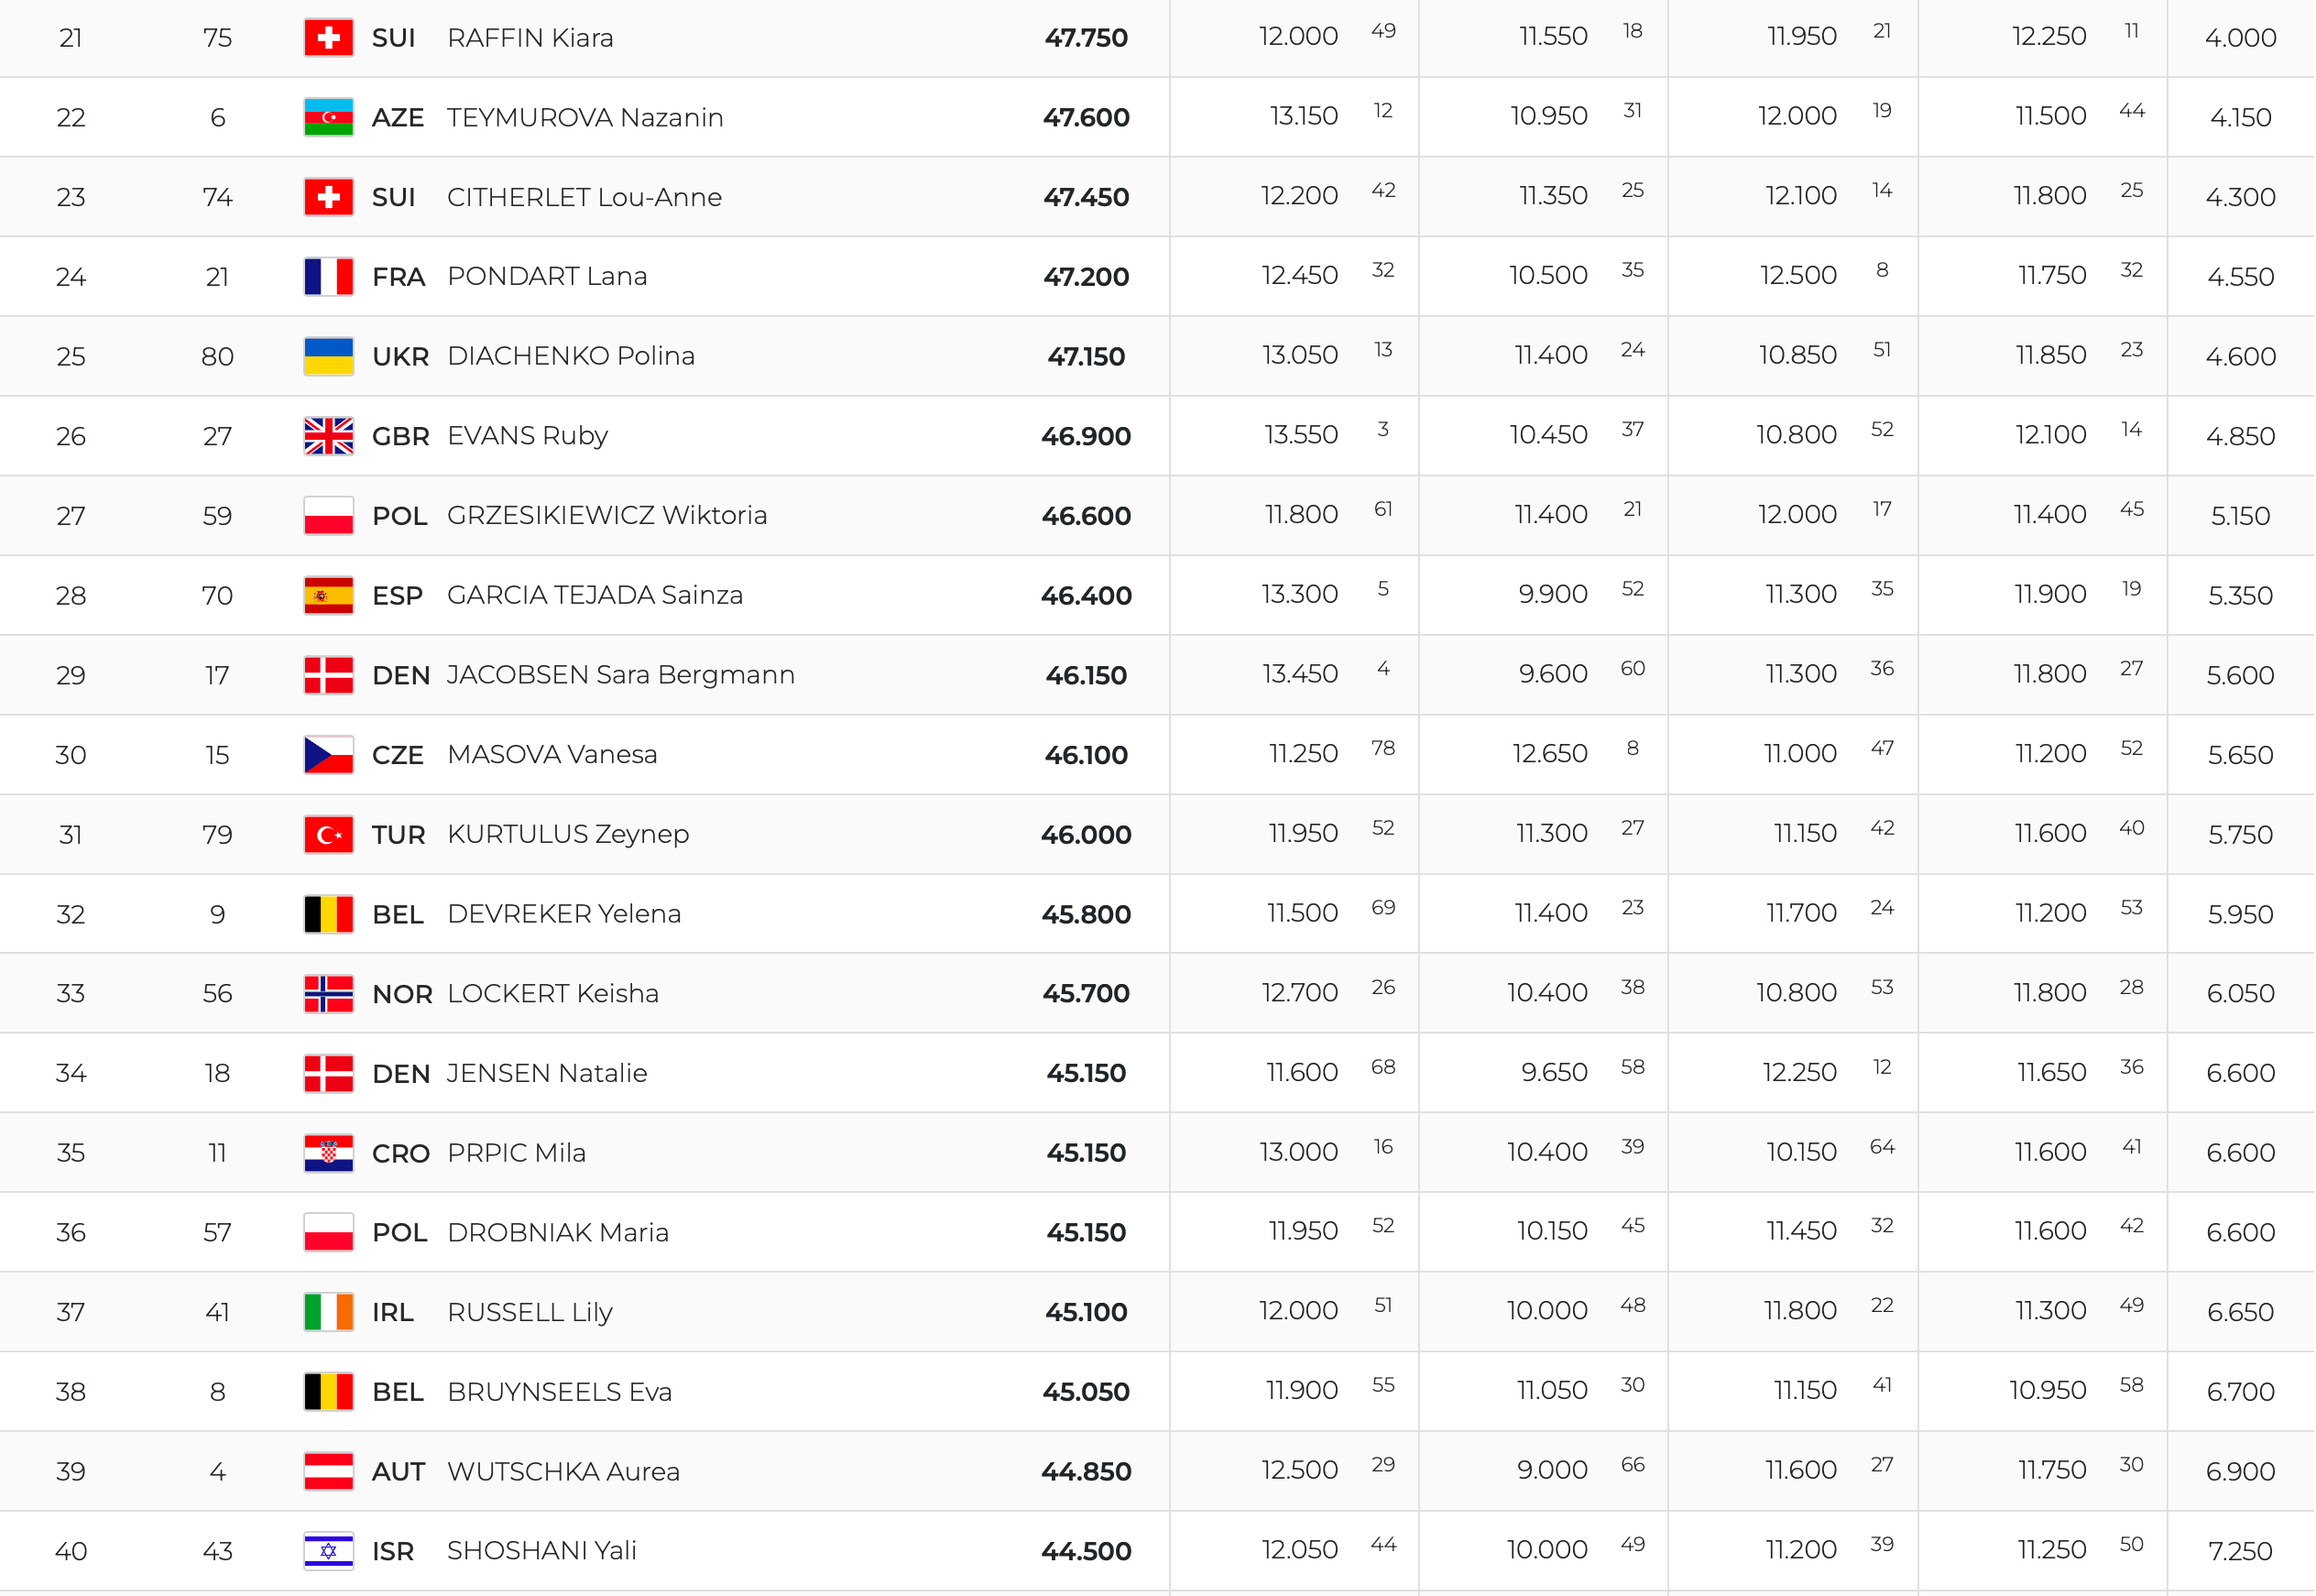Click the Turkish flag next to KURTULUS Zeynep
Viewport: 2316px width, 1596px height.
click(x=328, y=834)
